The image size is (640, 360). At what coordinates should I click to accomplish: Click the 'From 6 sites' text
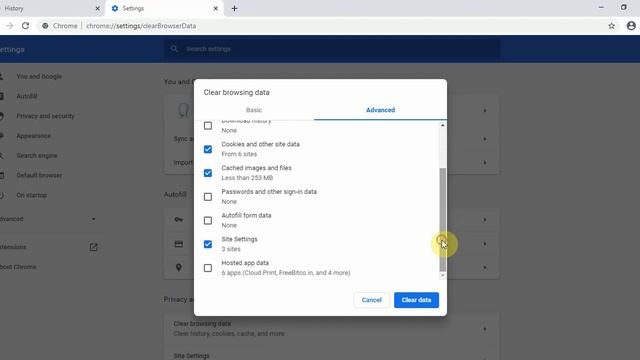[239, 154]
